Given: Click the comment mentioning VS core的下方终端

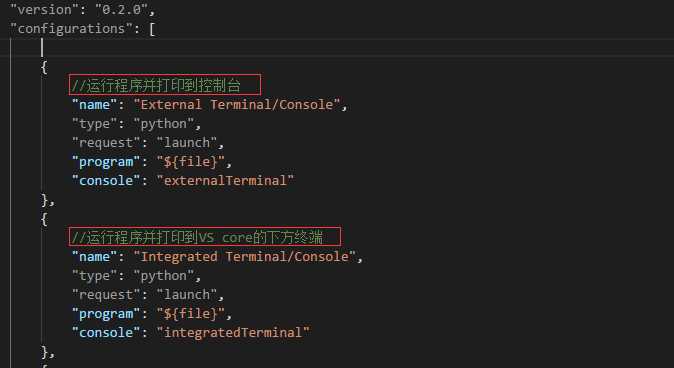Looking at the screenshot, I should [197, 237].
